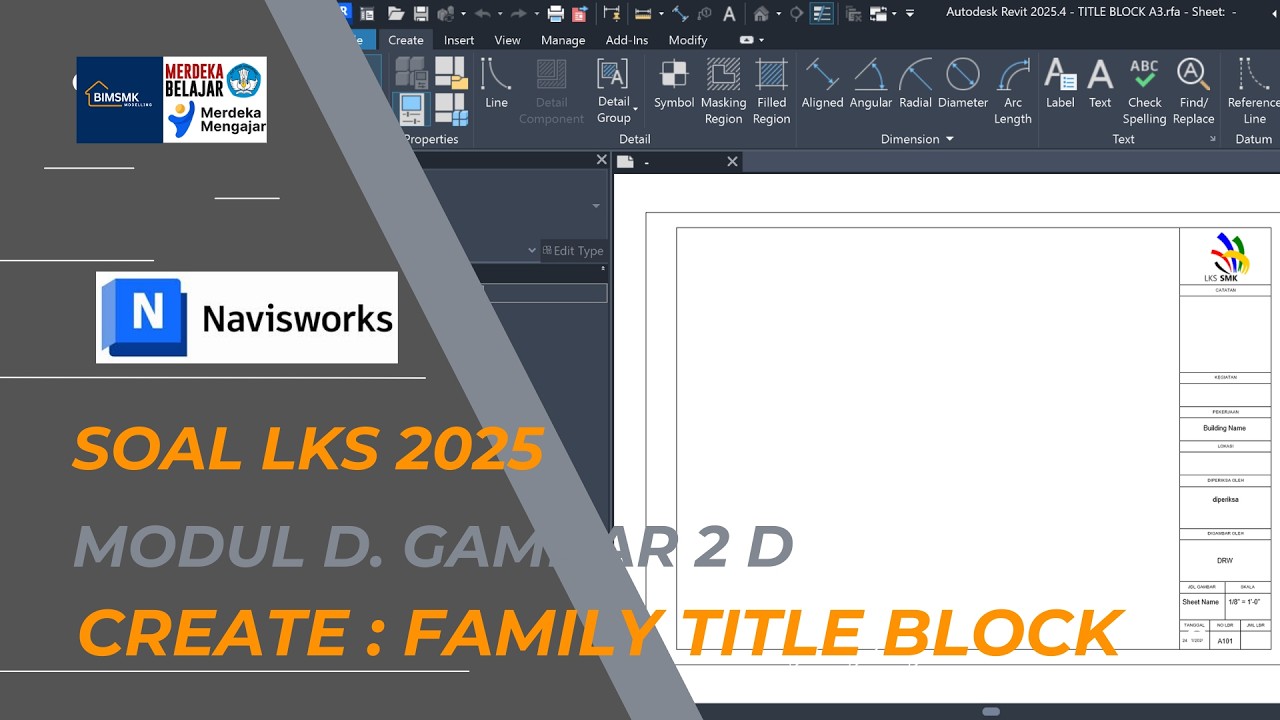Close the sheet view tab
The image size is (1280, 720).
click(x=732, y=161)
